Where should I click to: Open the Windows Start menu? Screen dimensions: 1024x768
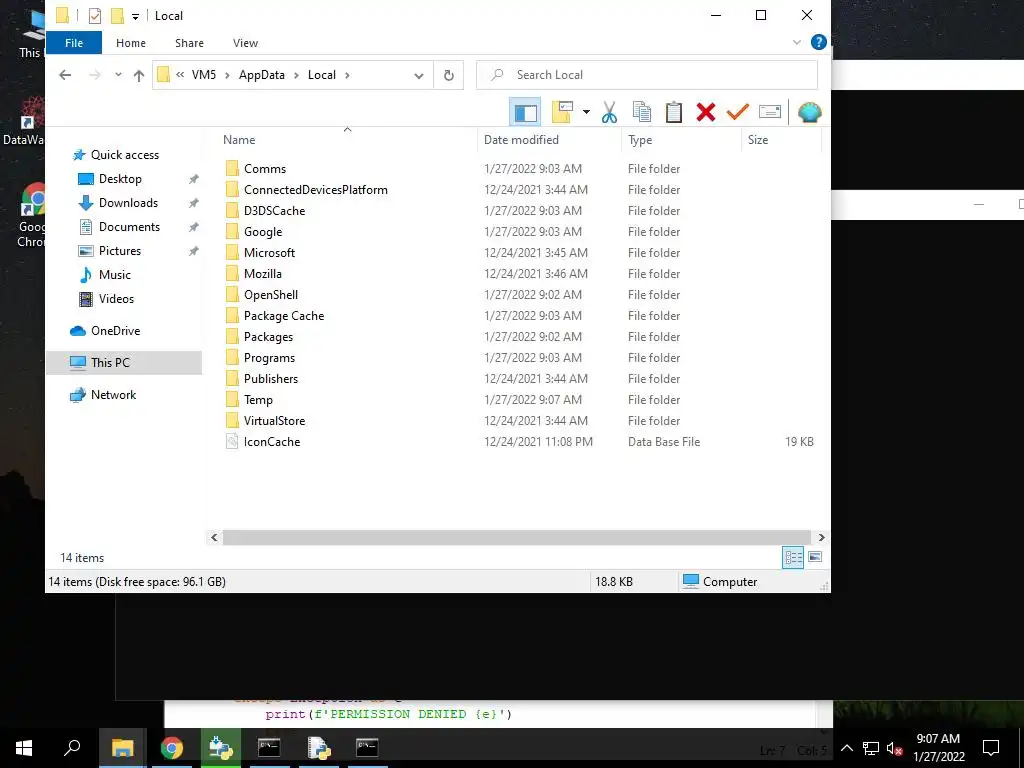pyautogui.click(x=24, y=748)
